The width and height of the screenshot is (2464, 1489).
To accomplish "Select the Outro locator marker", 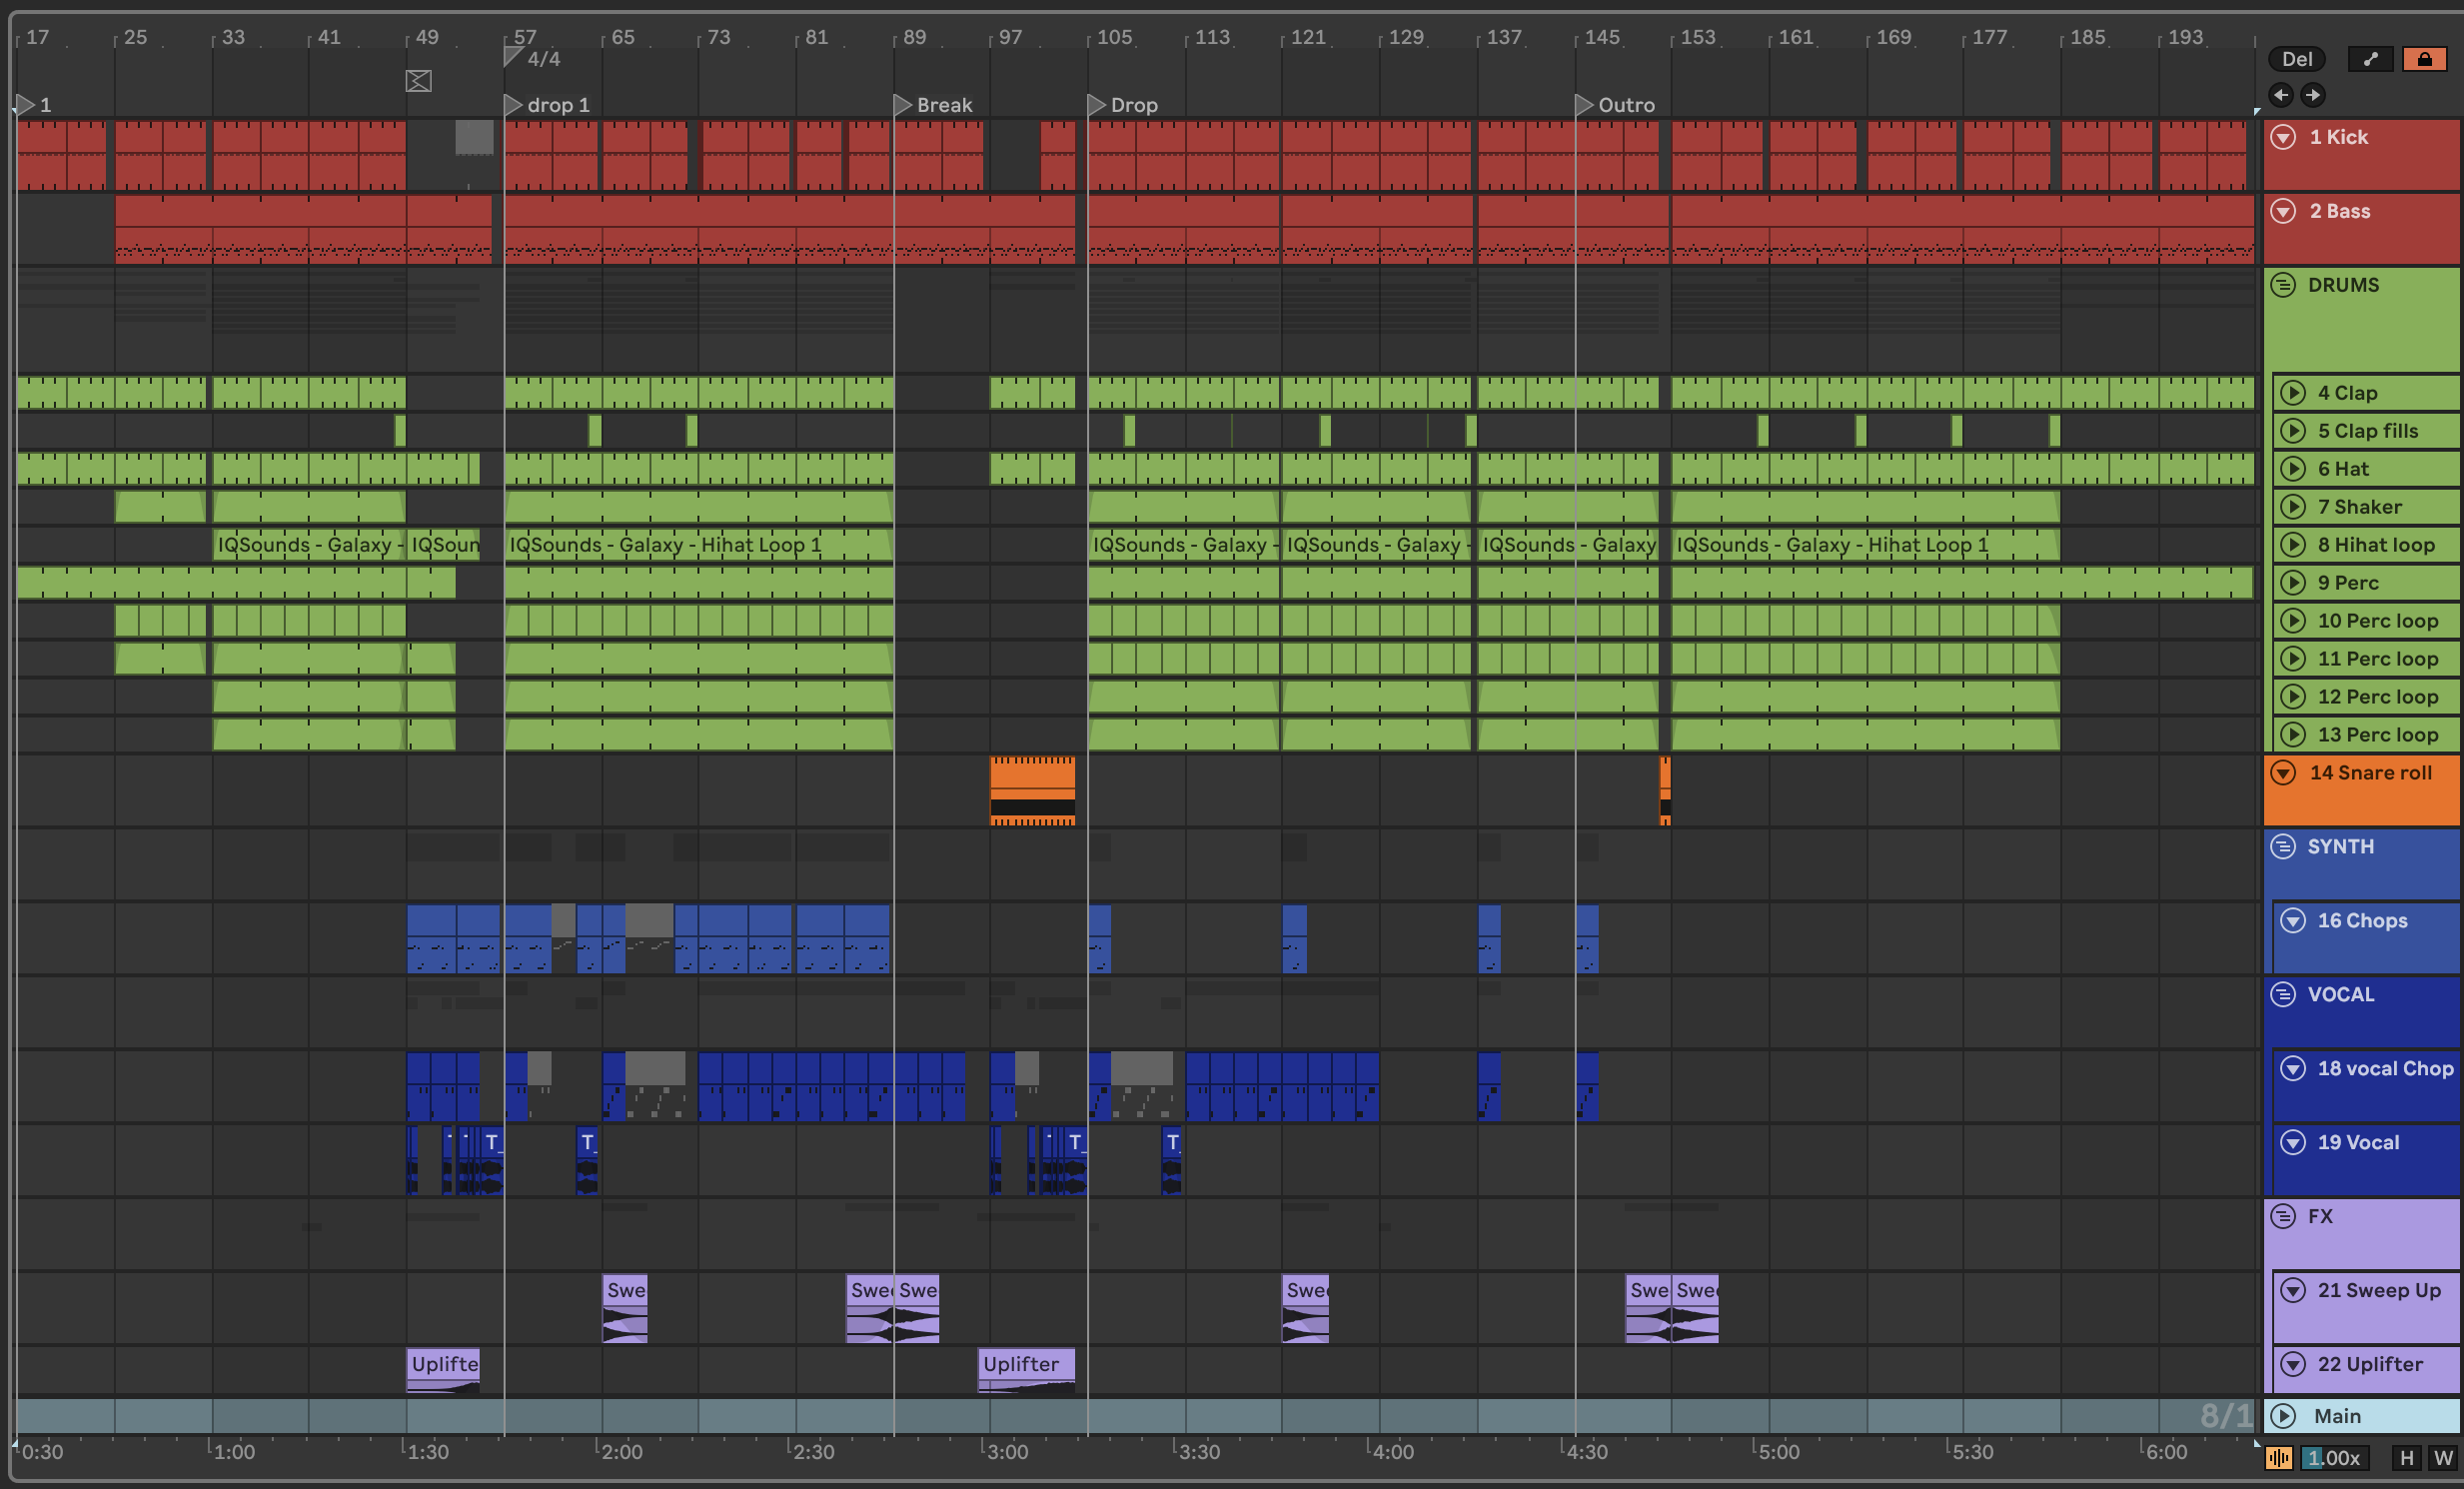I will (1584, 105).
